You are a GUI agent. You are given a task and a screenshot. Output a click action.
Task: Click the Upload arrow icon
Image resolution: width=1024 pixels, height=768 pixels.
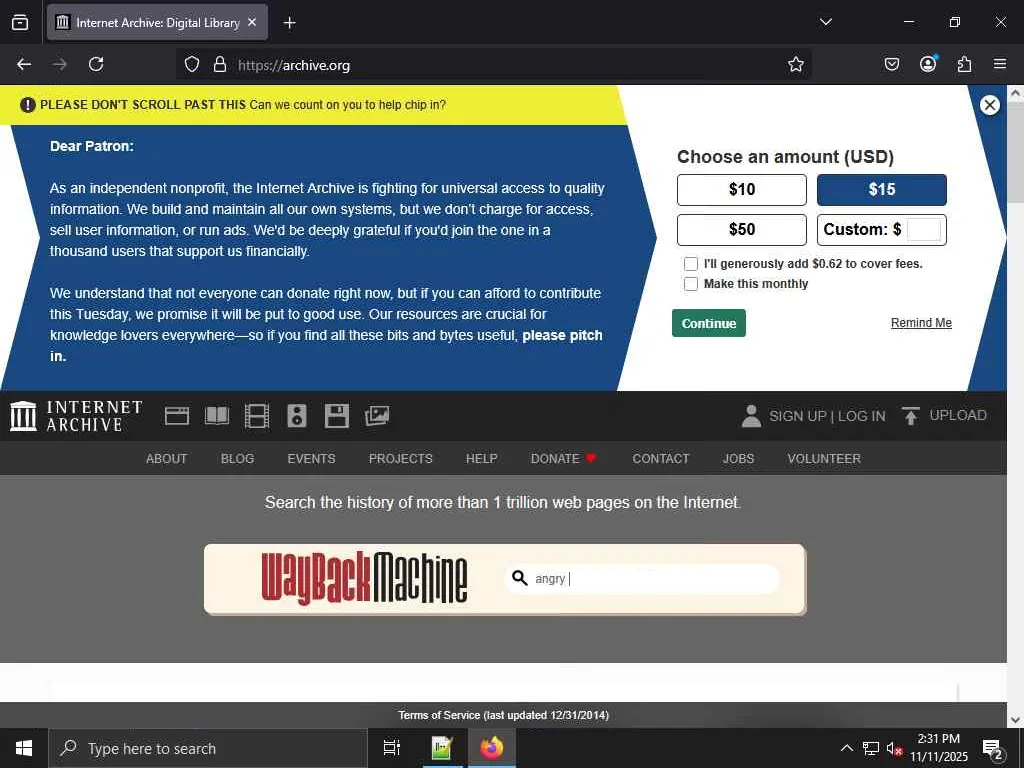click(x=910, y=416)
